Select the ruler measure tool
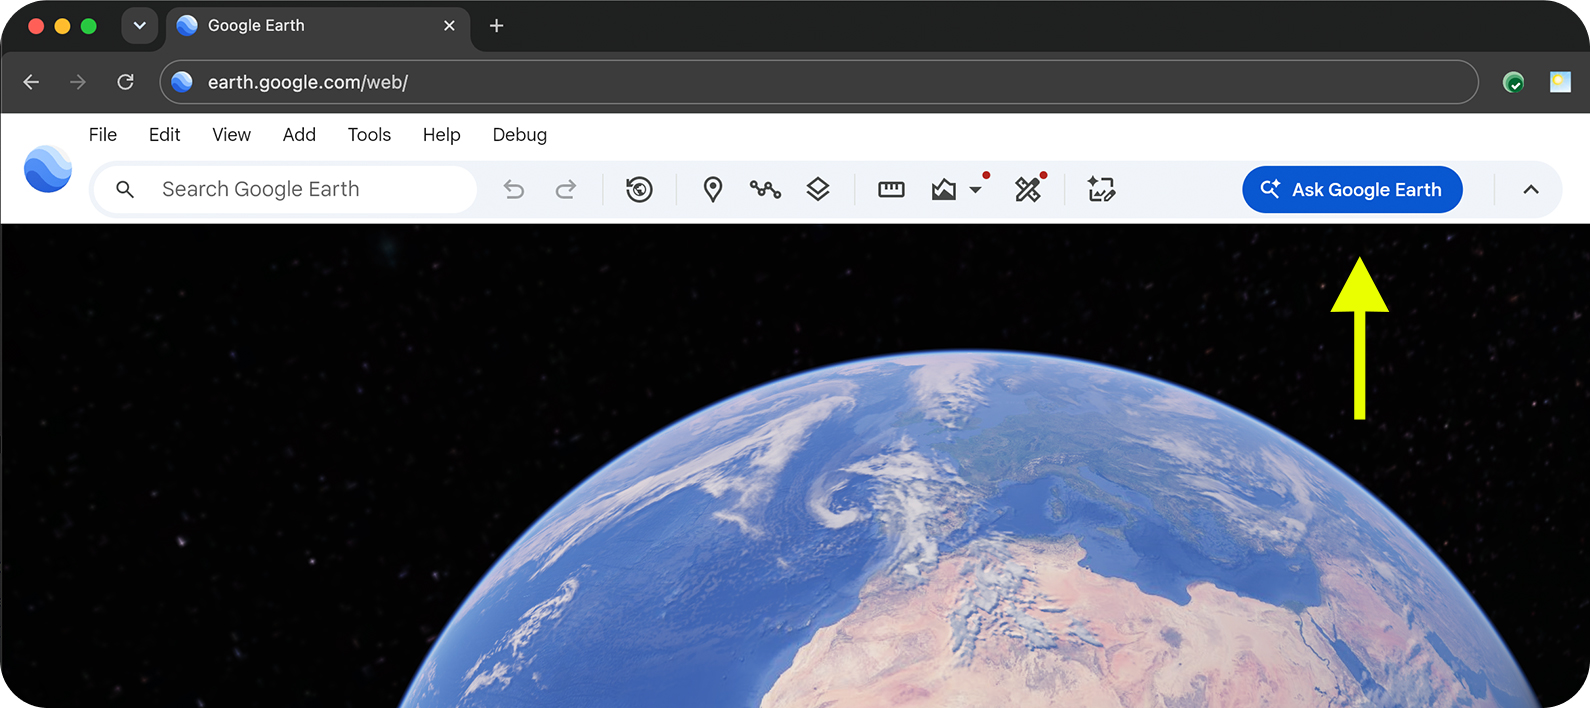Screen dimensions: 1590x708 click(x=891, y=189)
